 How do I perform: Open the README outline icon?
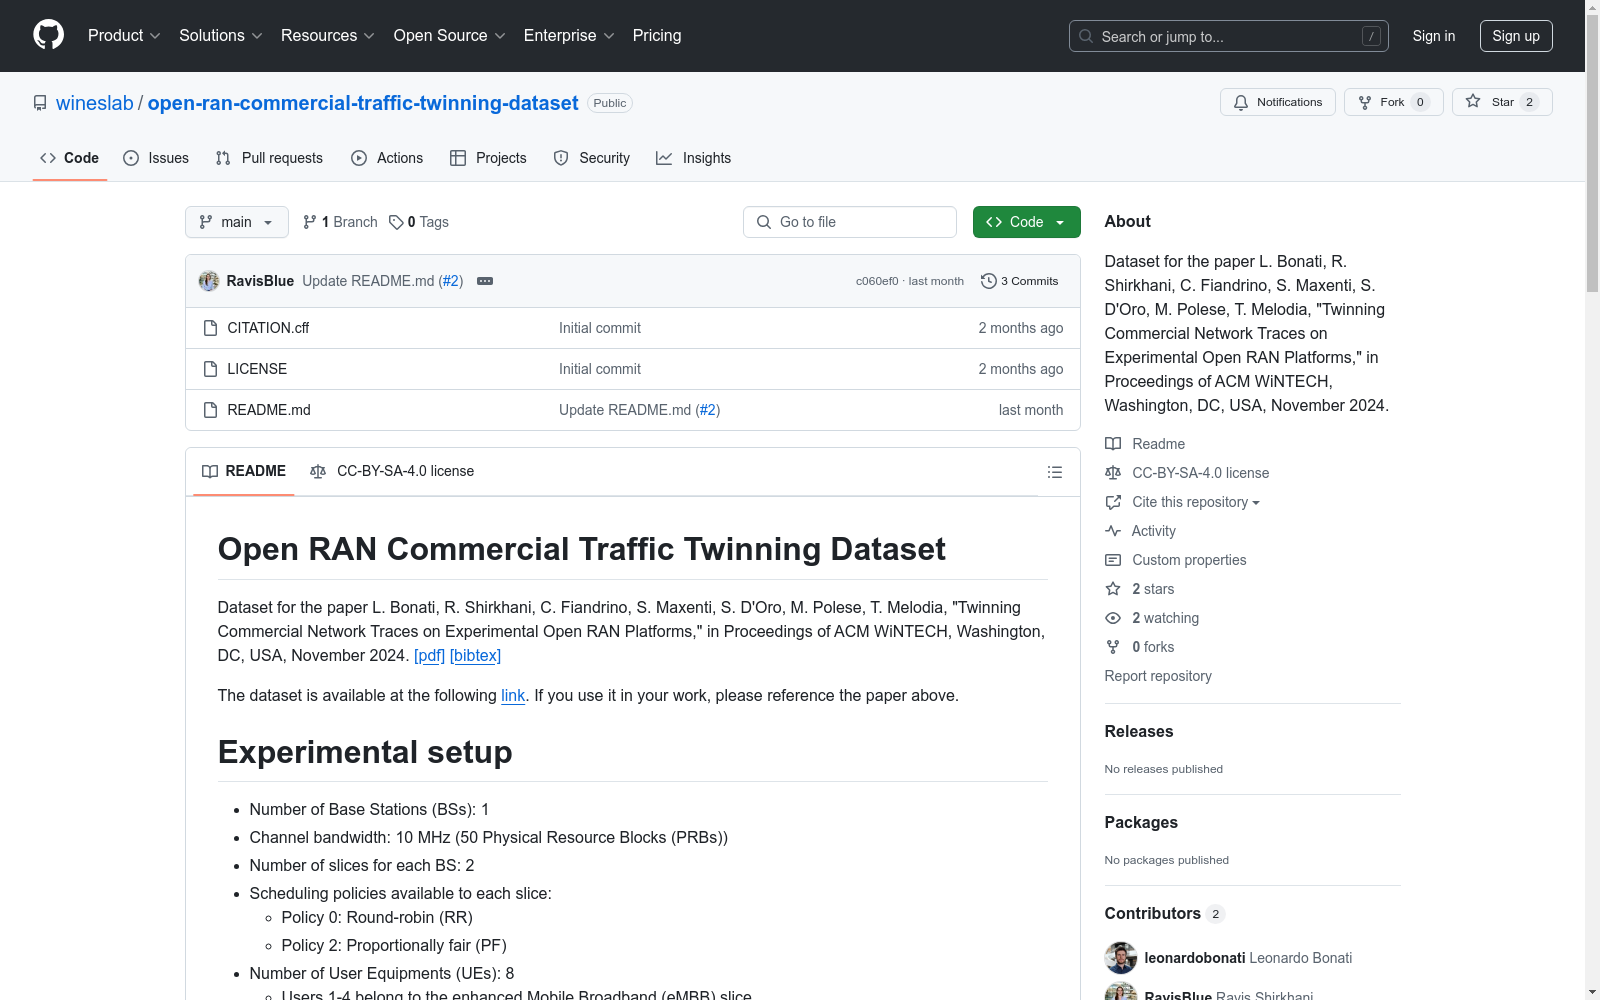(1054, 472)
